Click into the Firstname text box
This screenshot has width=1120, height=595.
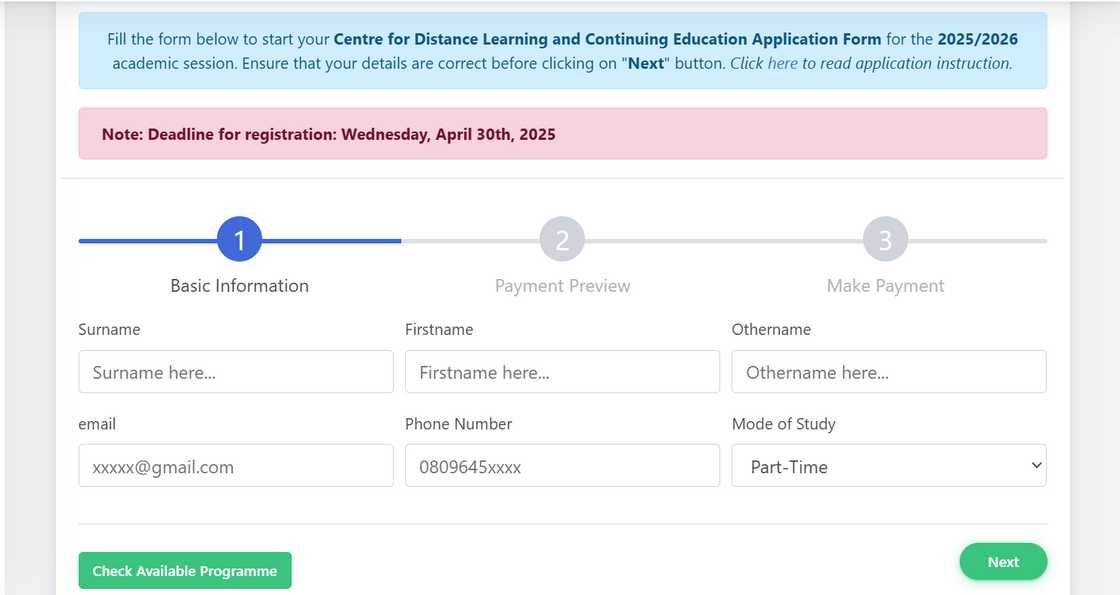click(562, 372)
